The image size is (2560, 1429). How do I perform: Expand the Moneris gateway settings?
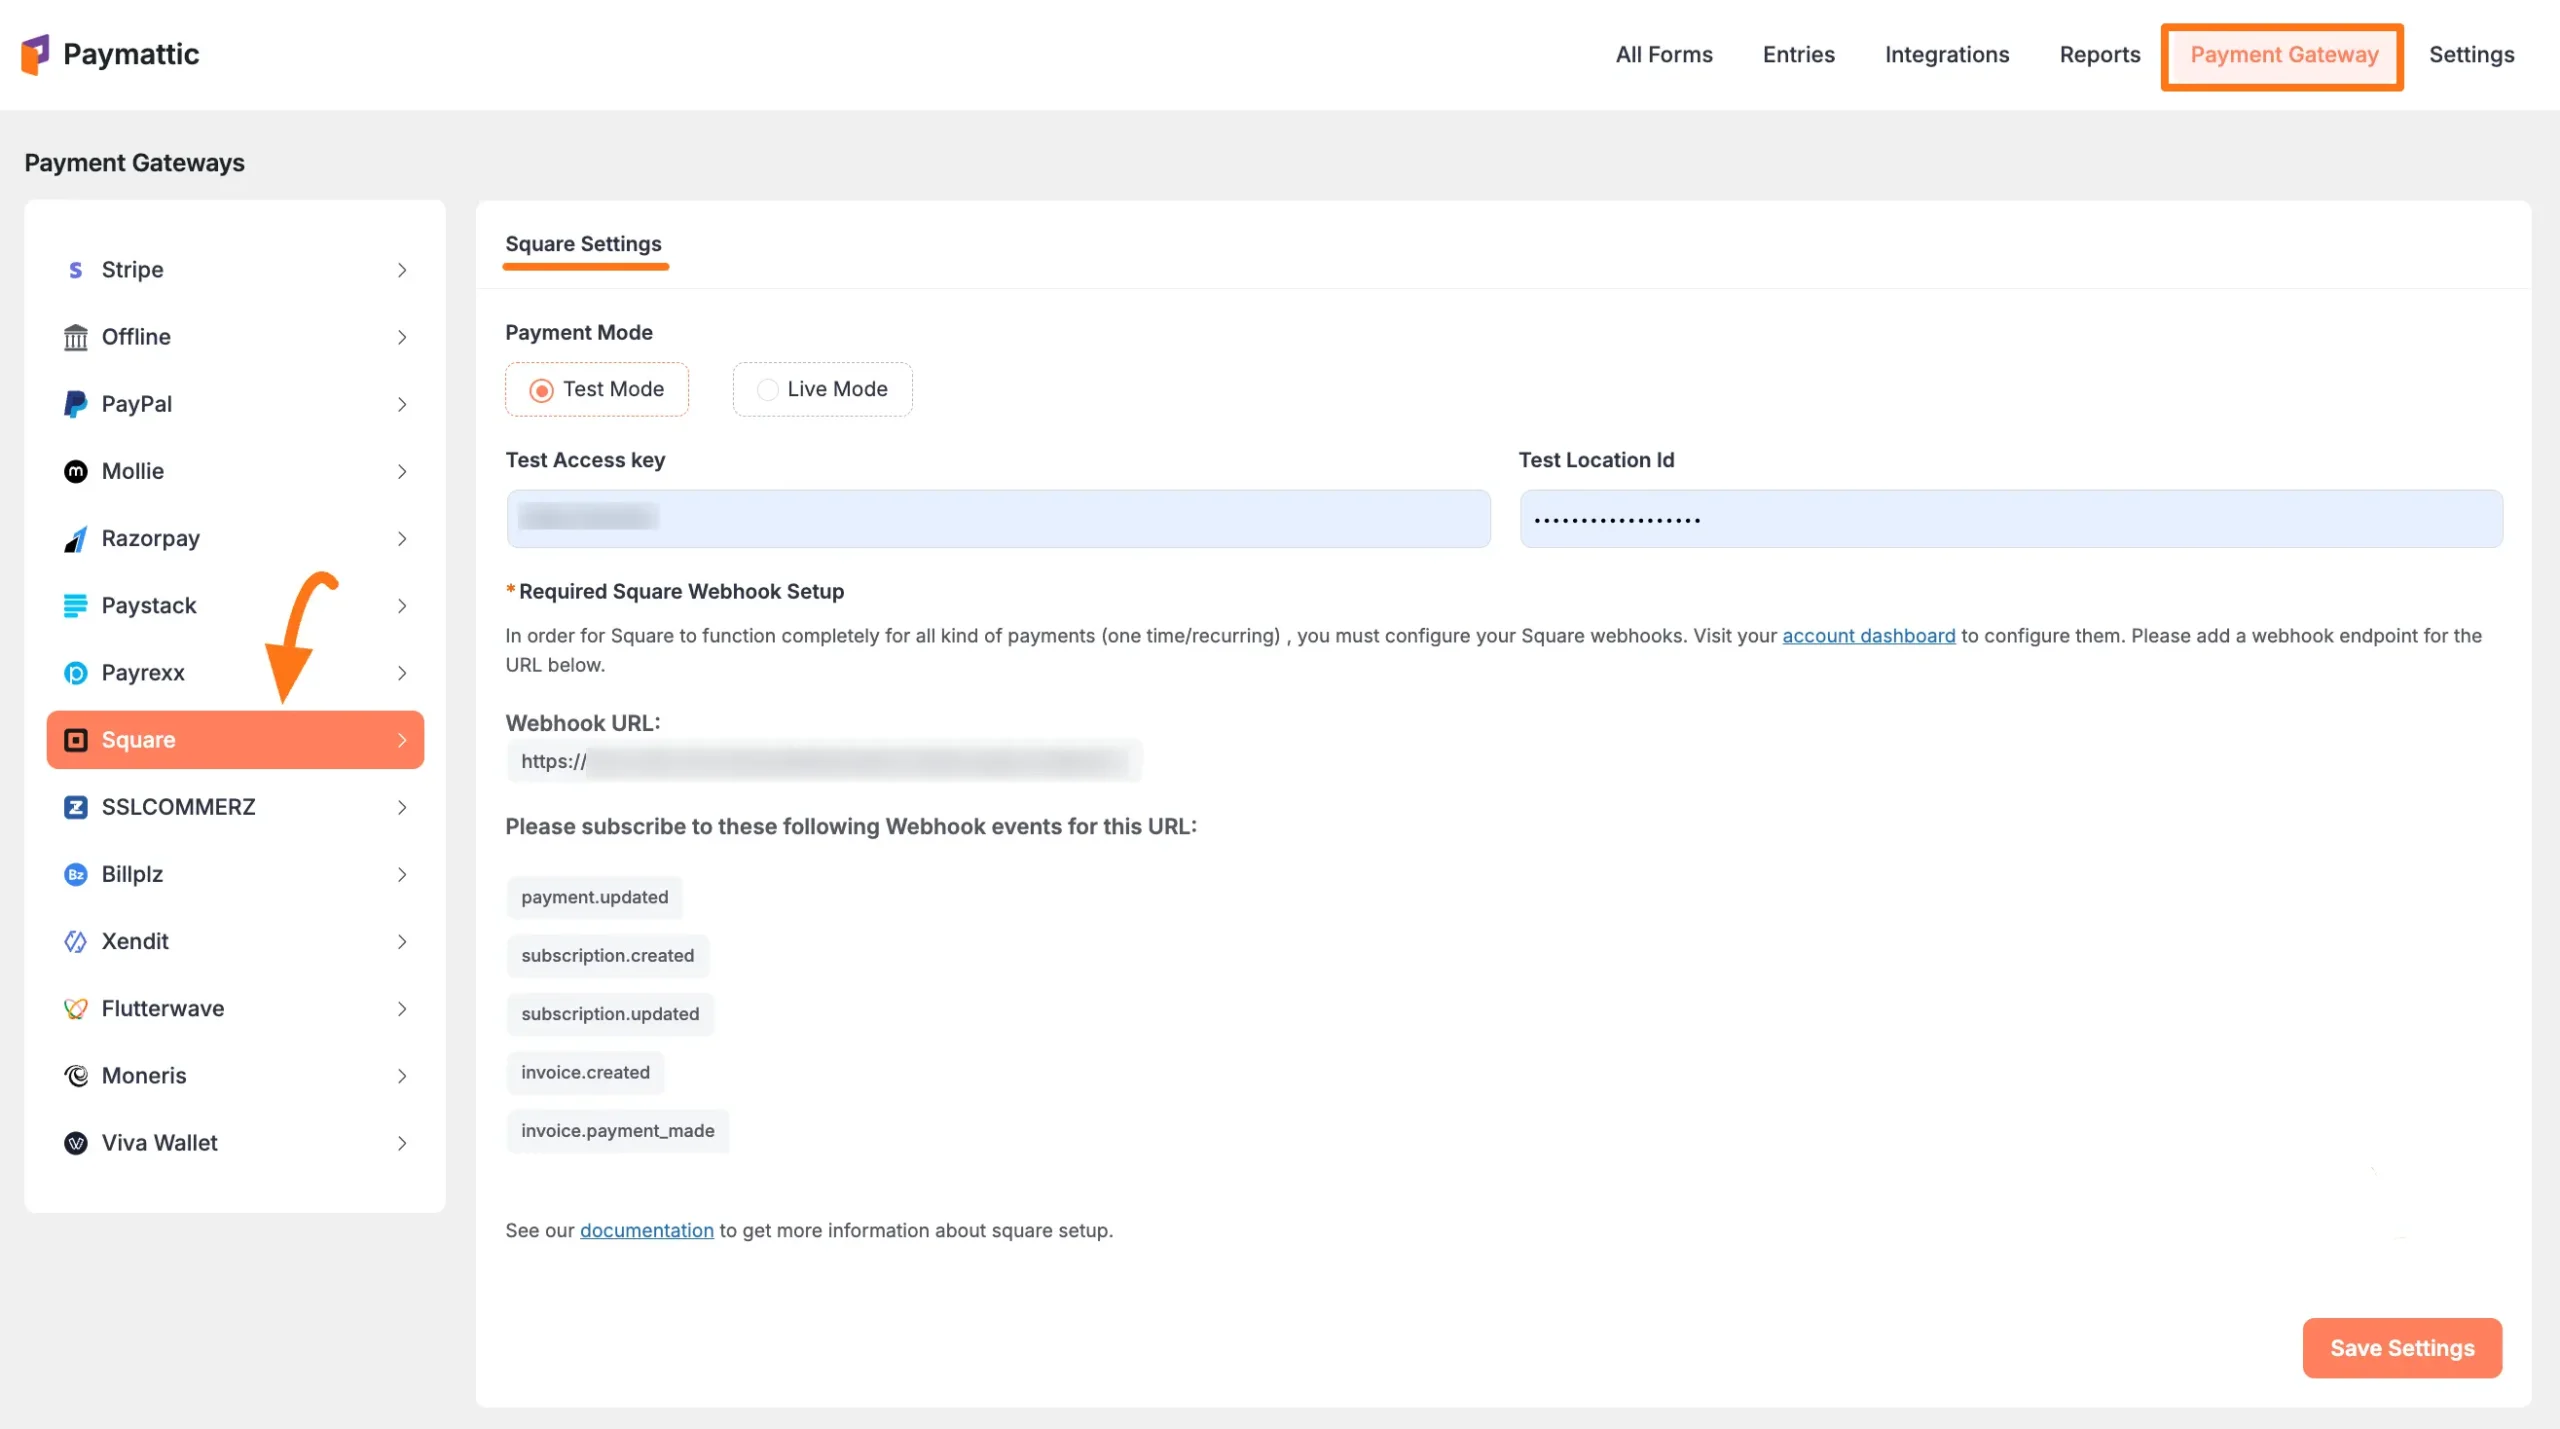pyautogui.click(x=402, y=1076)
